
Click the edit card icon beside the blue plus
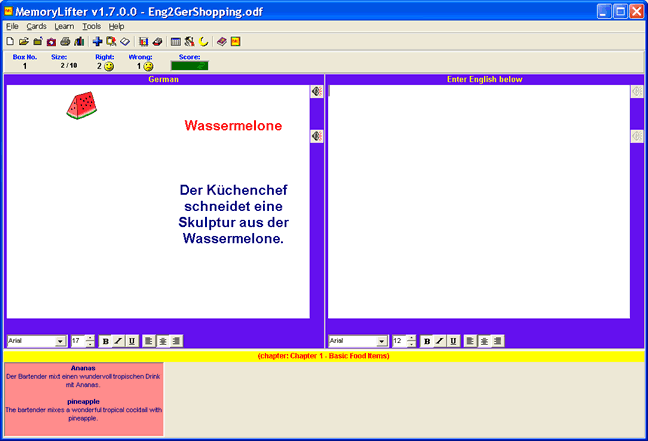click(111, 41)
